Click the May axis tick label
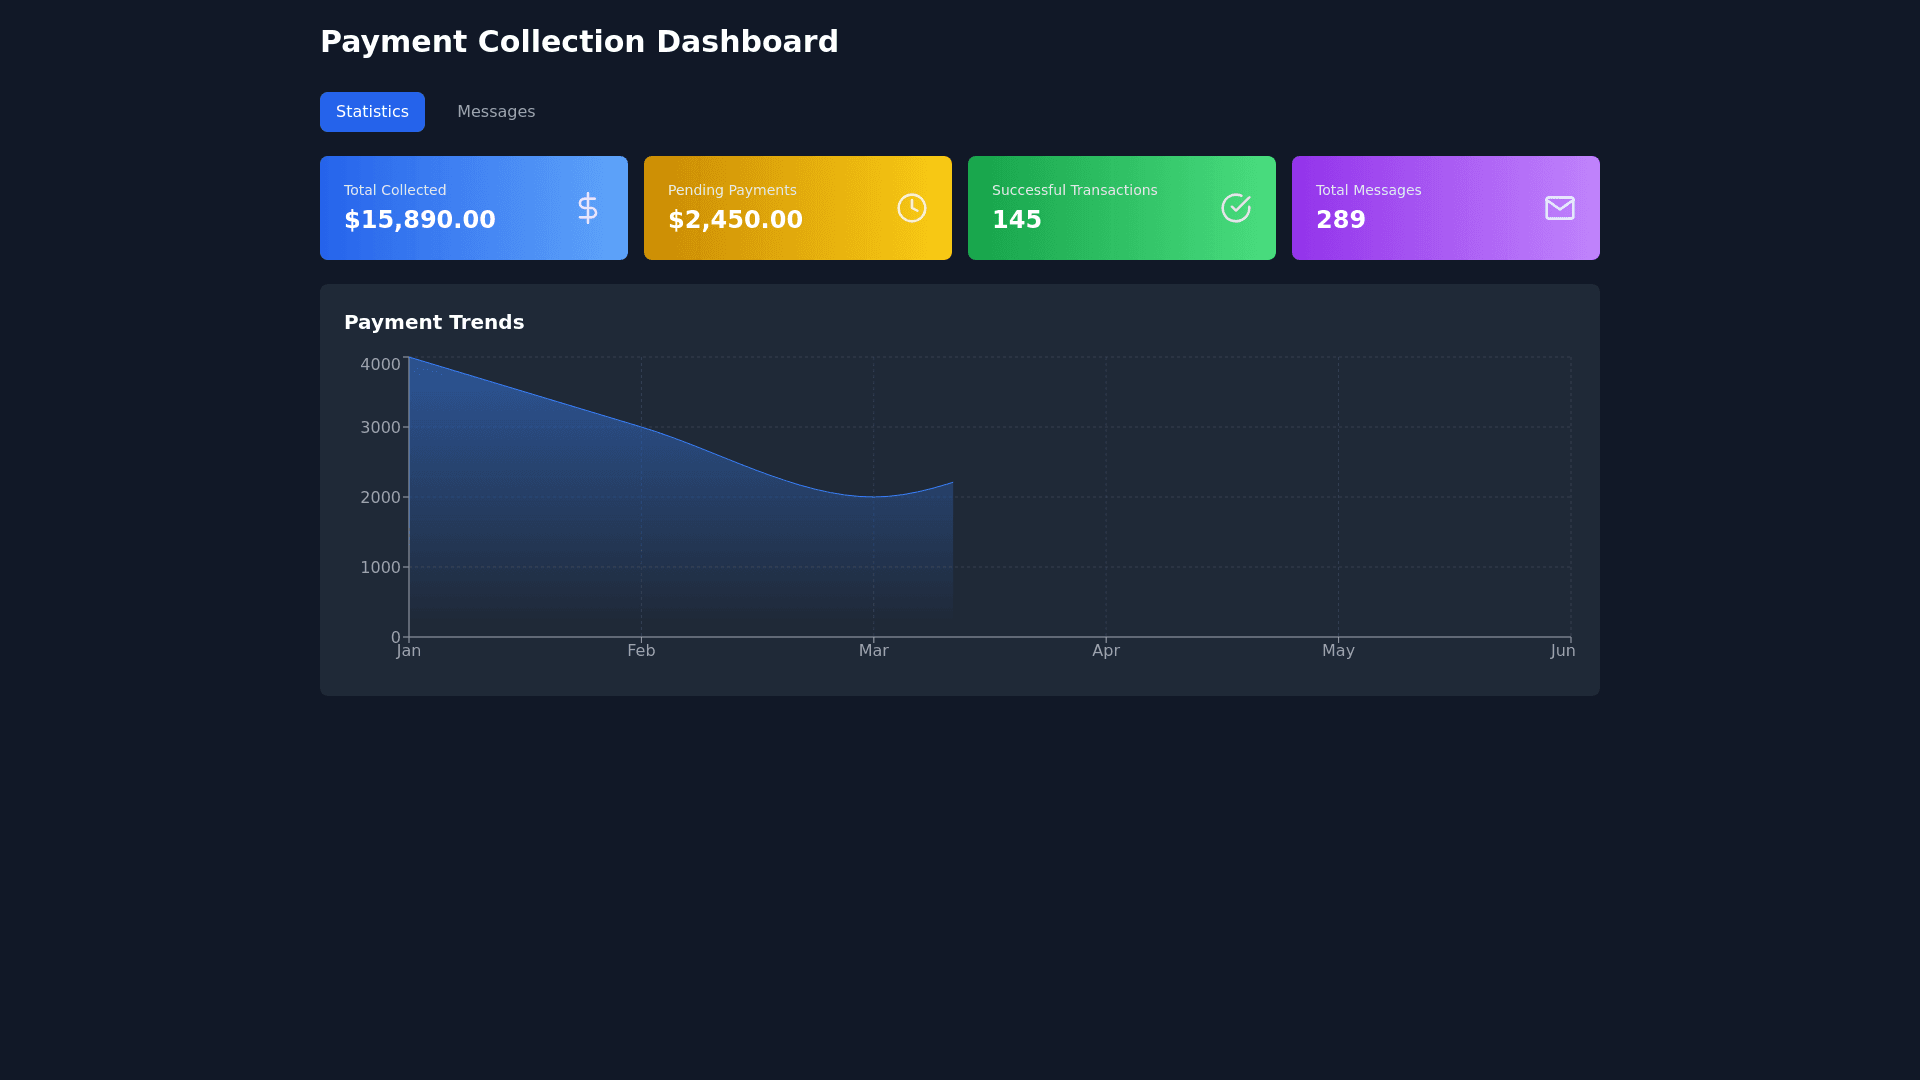This screenshot has width=1920, height=1080. [x=1338, y=651]
